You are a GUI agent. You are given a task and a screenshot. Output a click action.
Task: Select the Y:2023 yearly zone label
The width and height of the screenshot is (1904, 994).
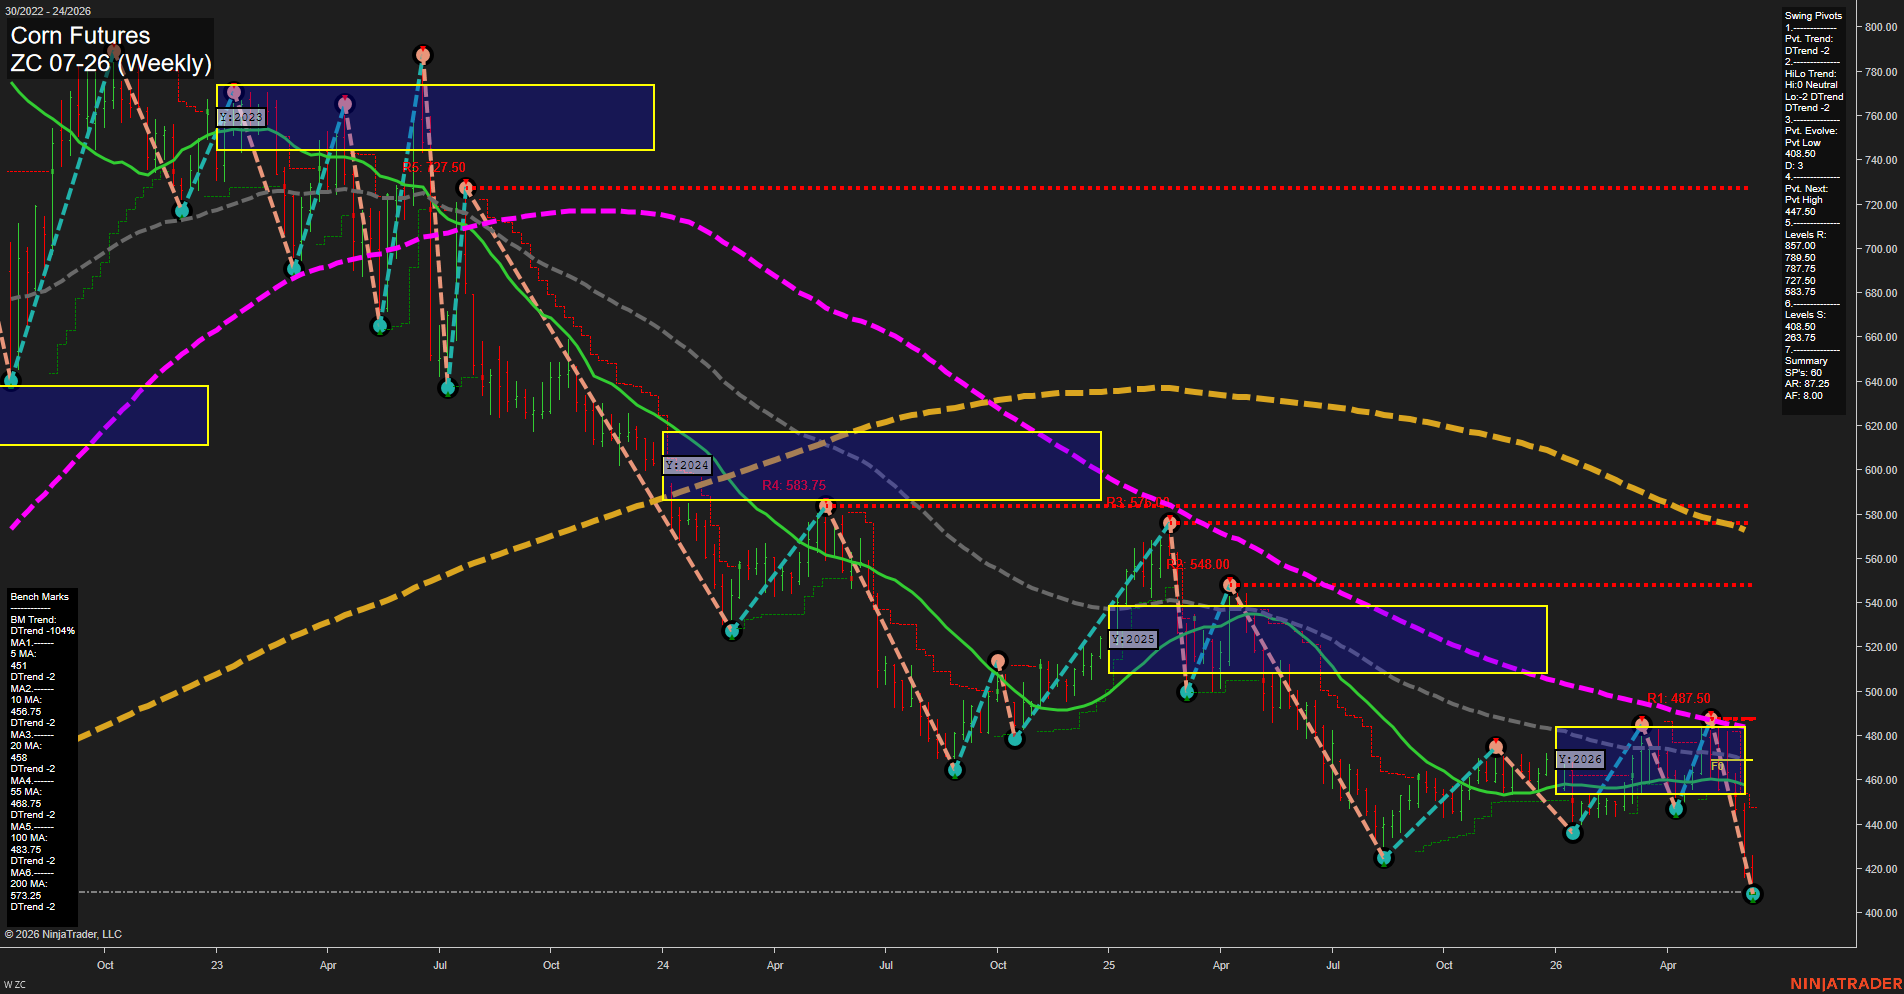tap(241, 117)
